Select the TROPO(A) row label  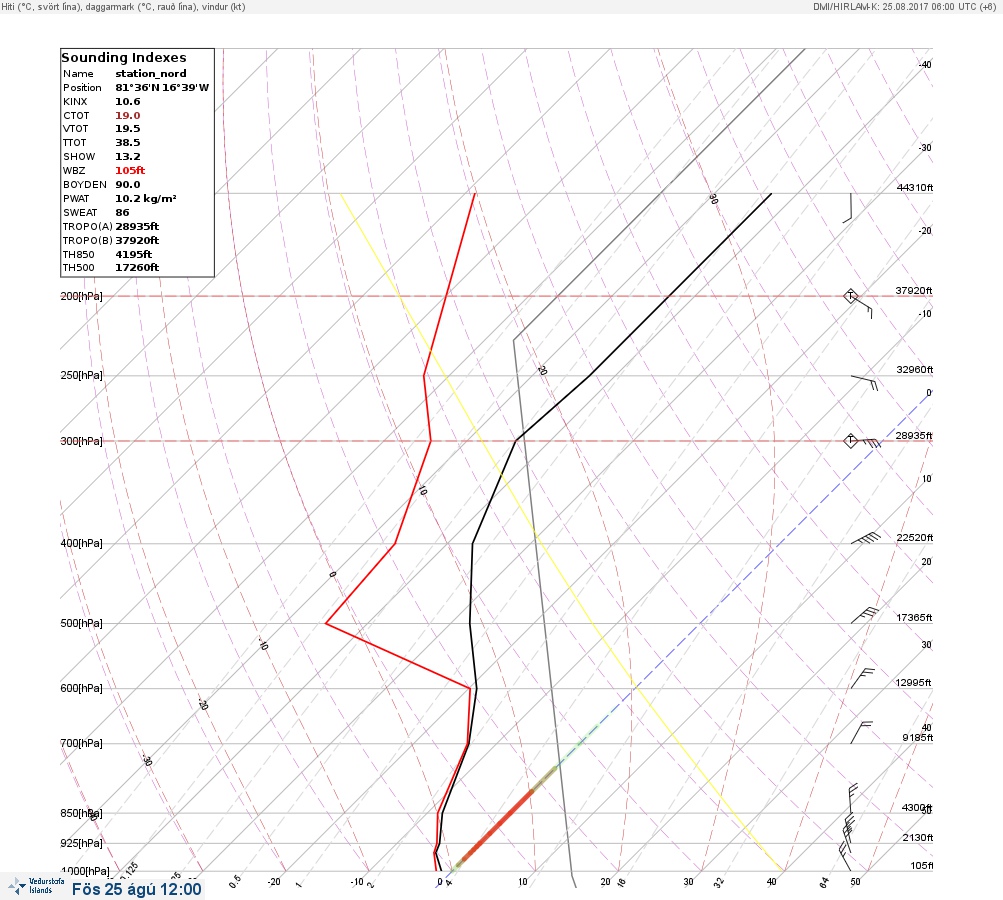tap(88, 226)
